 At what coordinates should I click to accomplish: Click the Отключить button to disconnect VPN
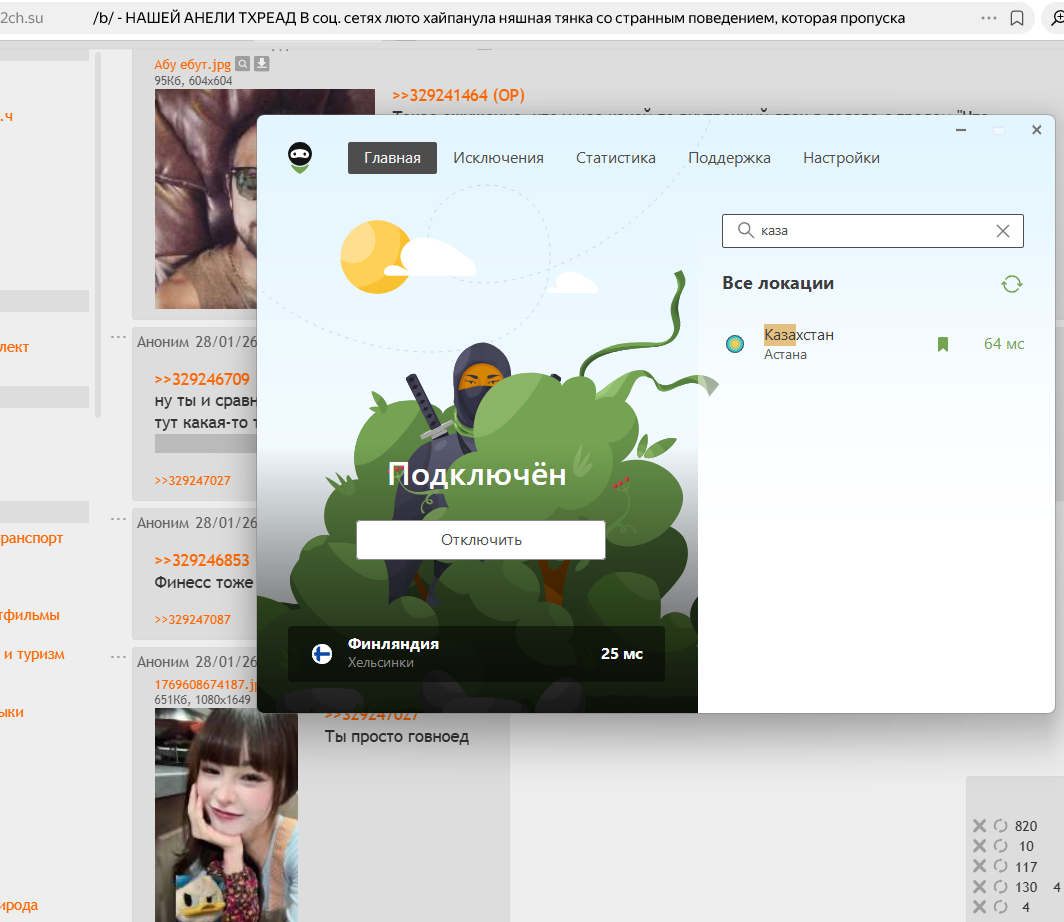coord(481,540)
